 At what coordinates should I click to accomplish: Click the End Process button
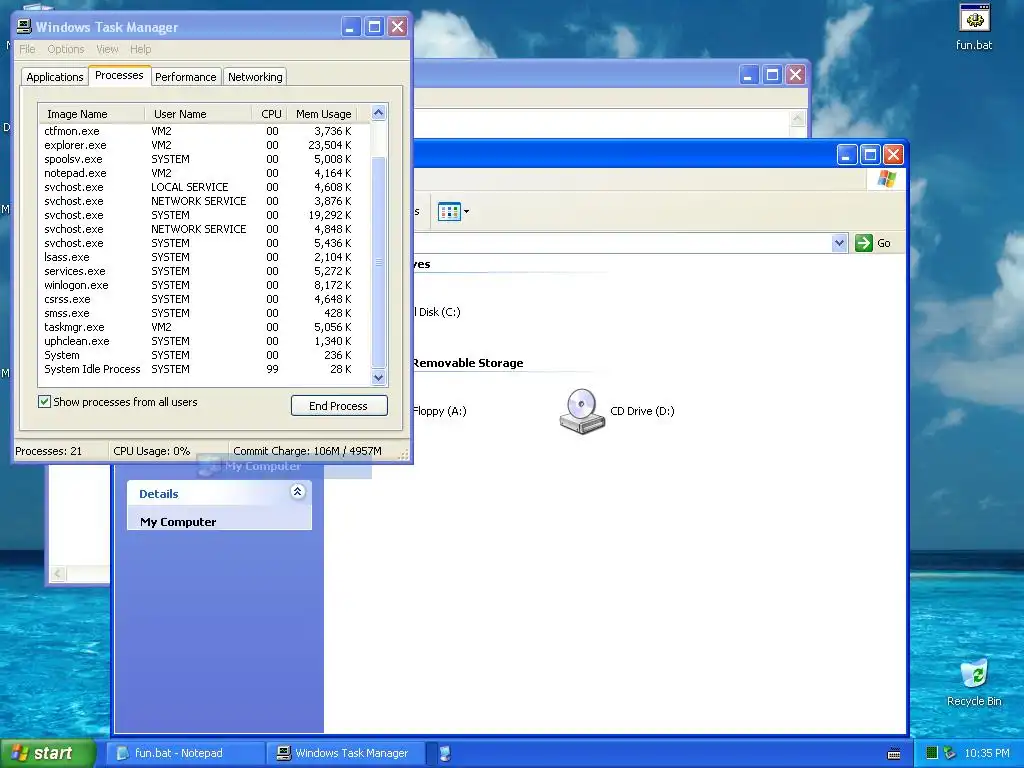tap(339, 406)
